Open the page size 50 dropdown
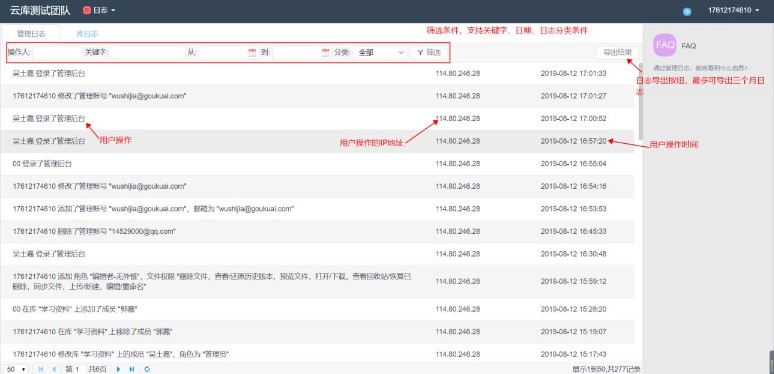Image resolution: width=774 pixels, height=374 pixels. click(x=17, y=369)
